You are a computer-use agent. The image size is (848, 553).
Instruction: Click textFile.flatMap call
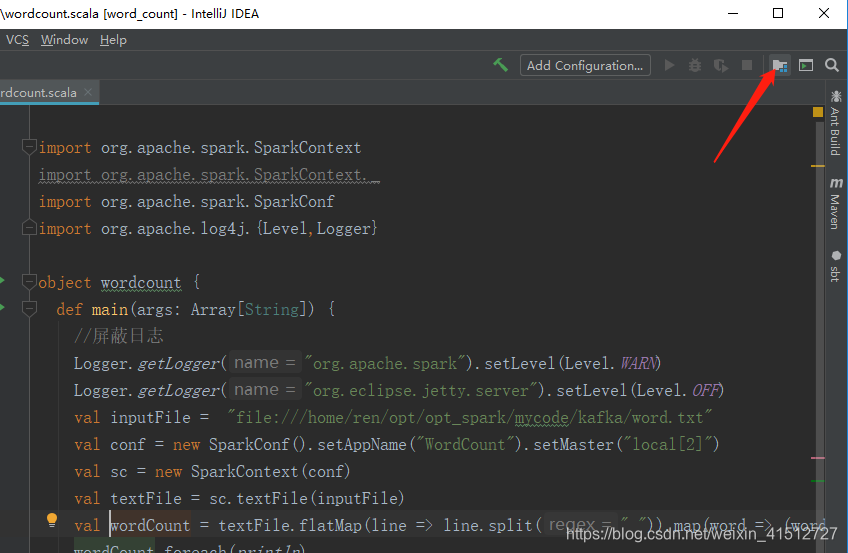click(290, 525)
